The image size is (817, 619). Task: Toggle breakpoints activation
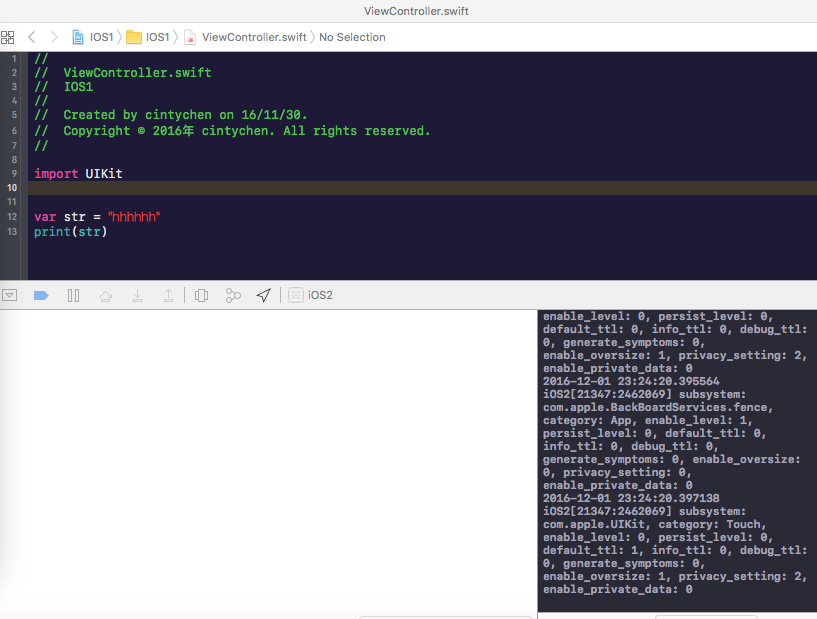(41, 295)
